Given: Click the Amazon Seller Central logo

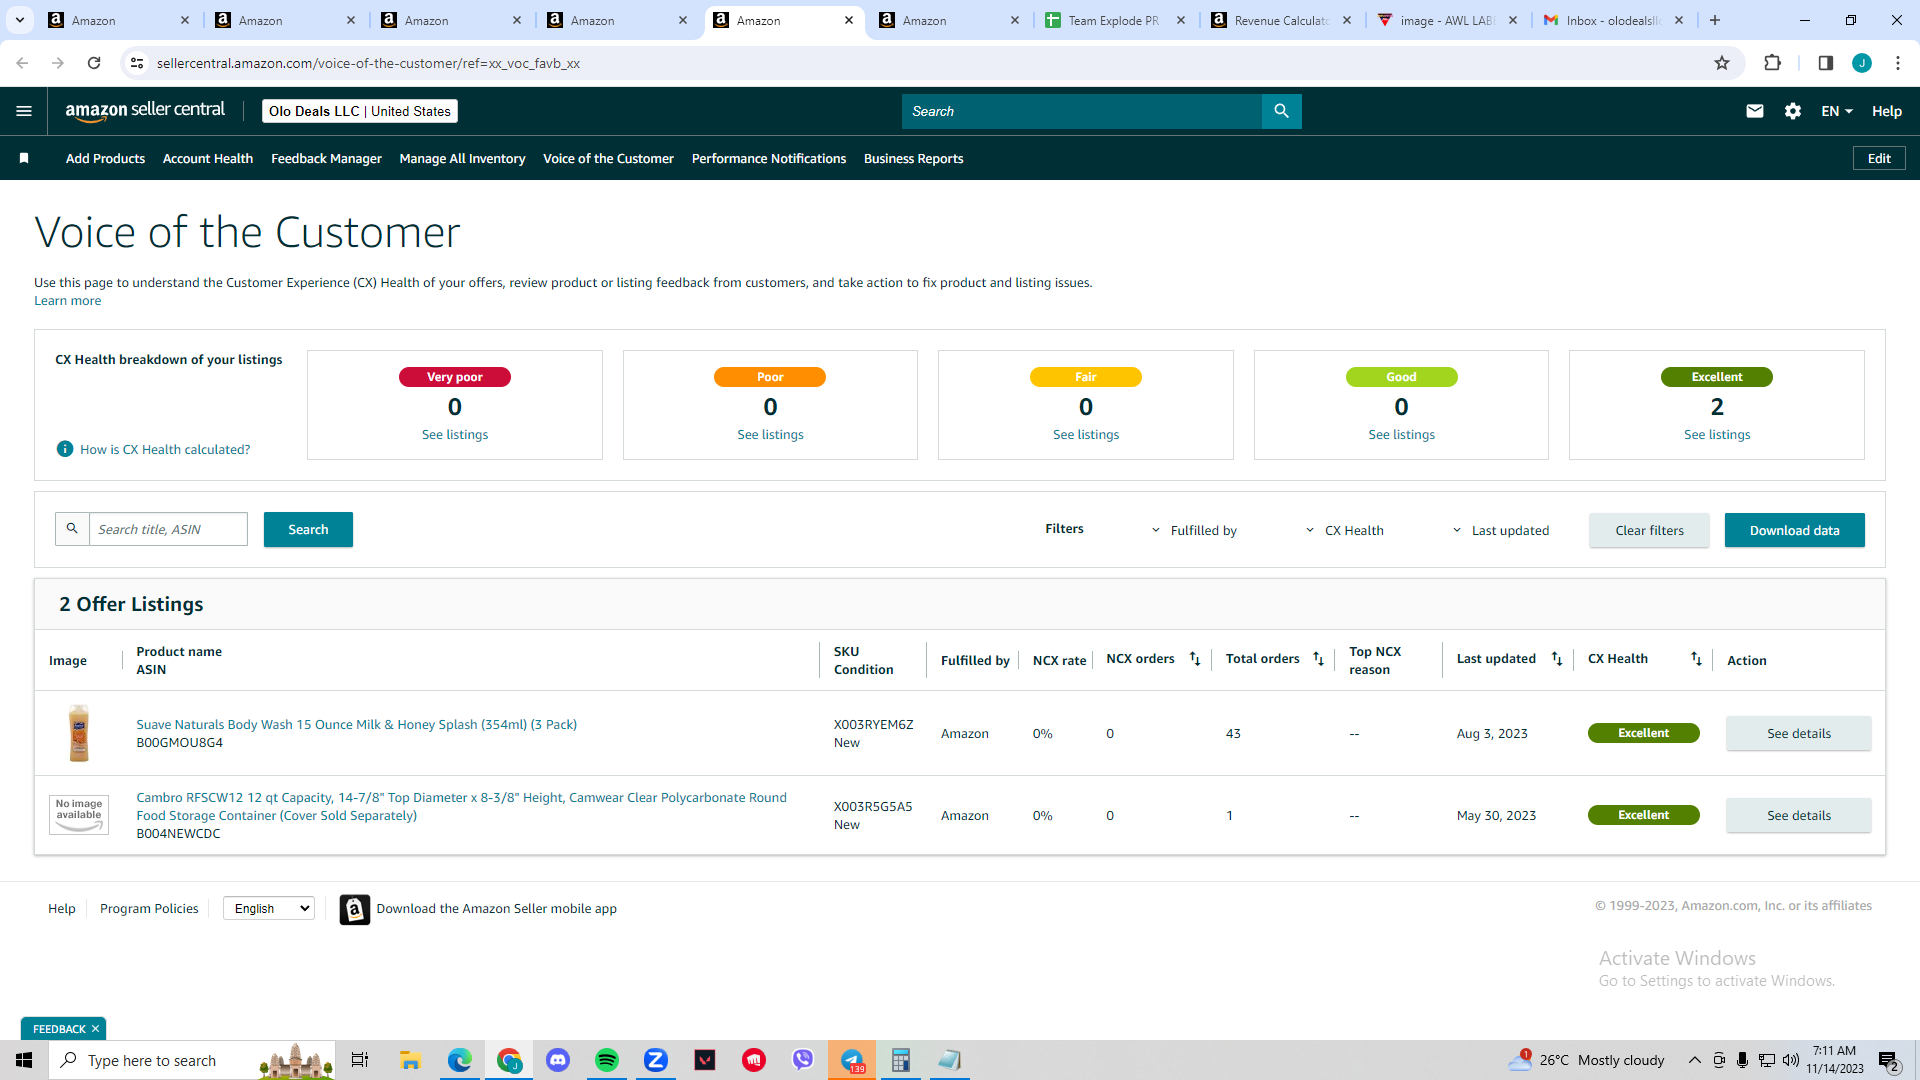Looking at the screenshot, I should coord(145,111).
